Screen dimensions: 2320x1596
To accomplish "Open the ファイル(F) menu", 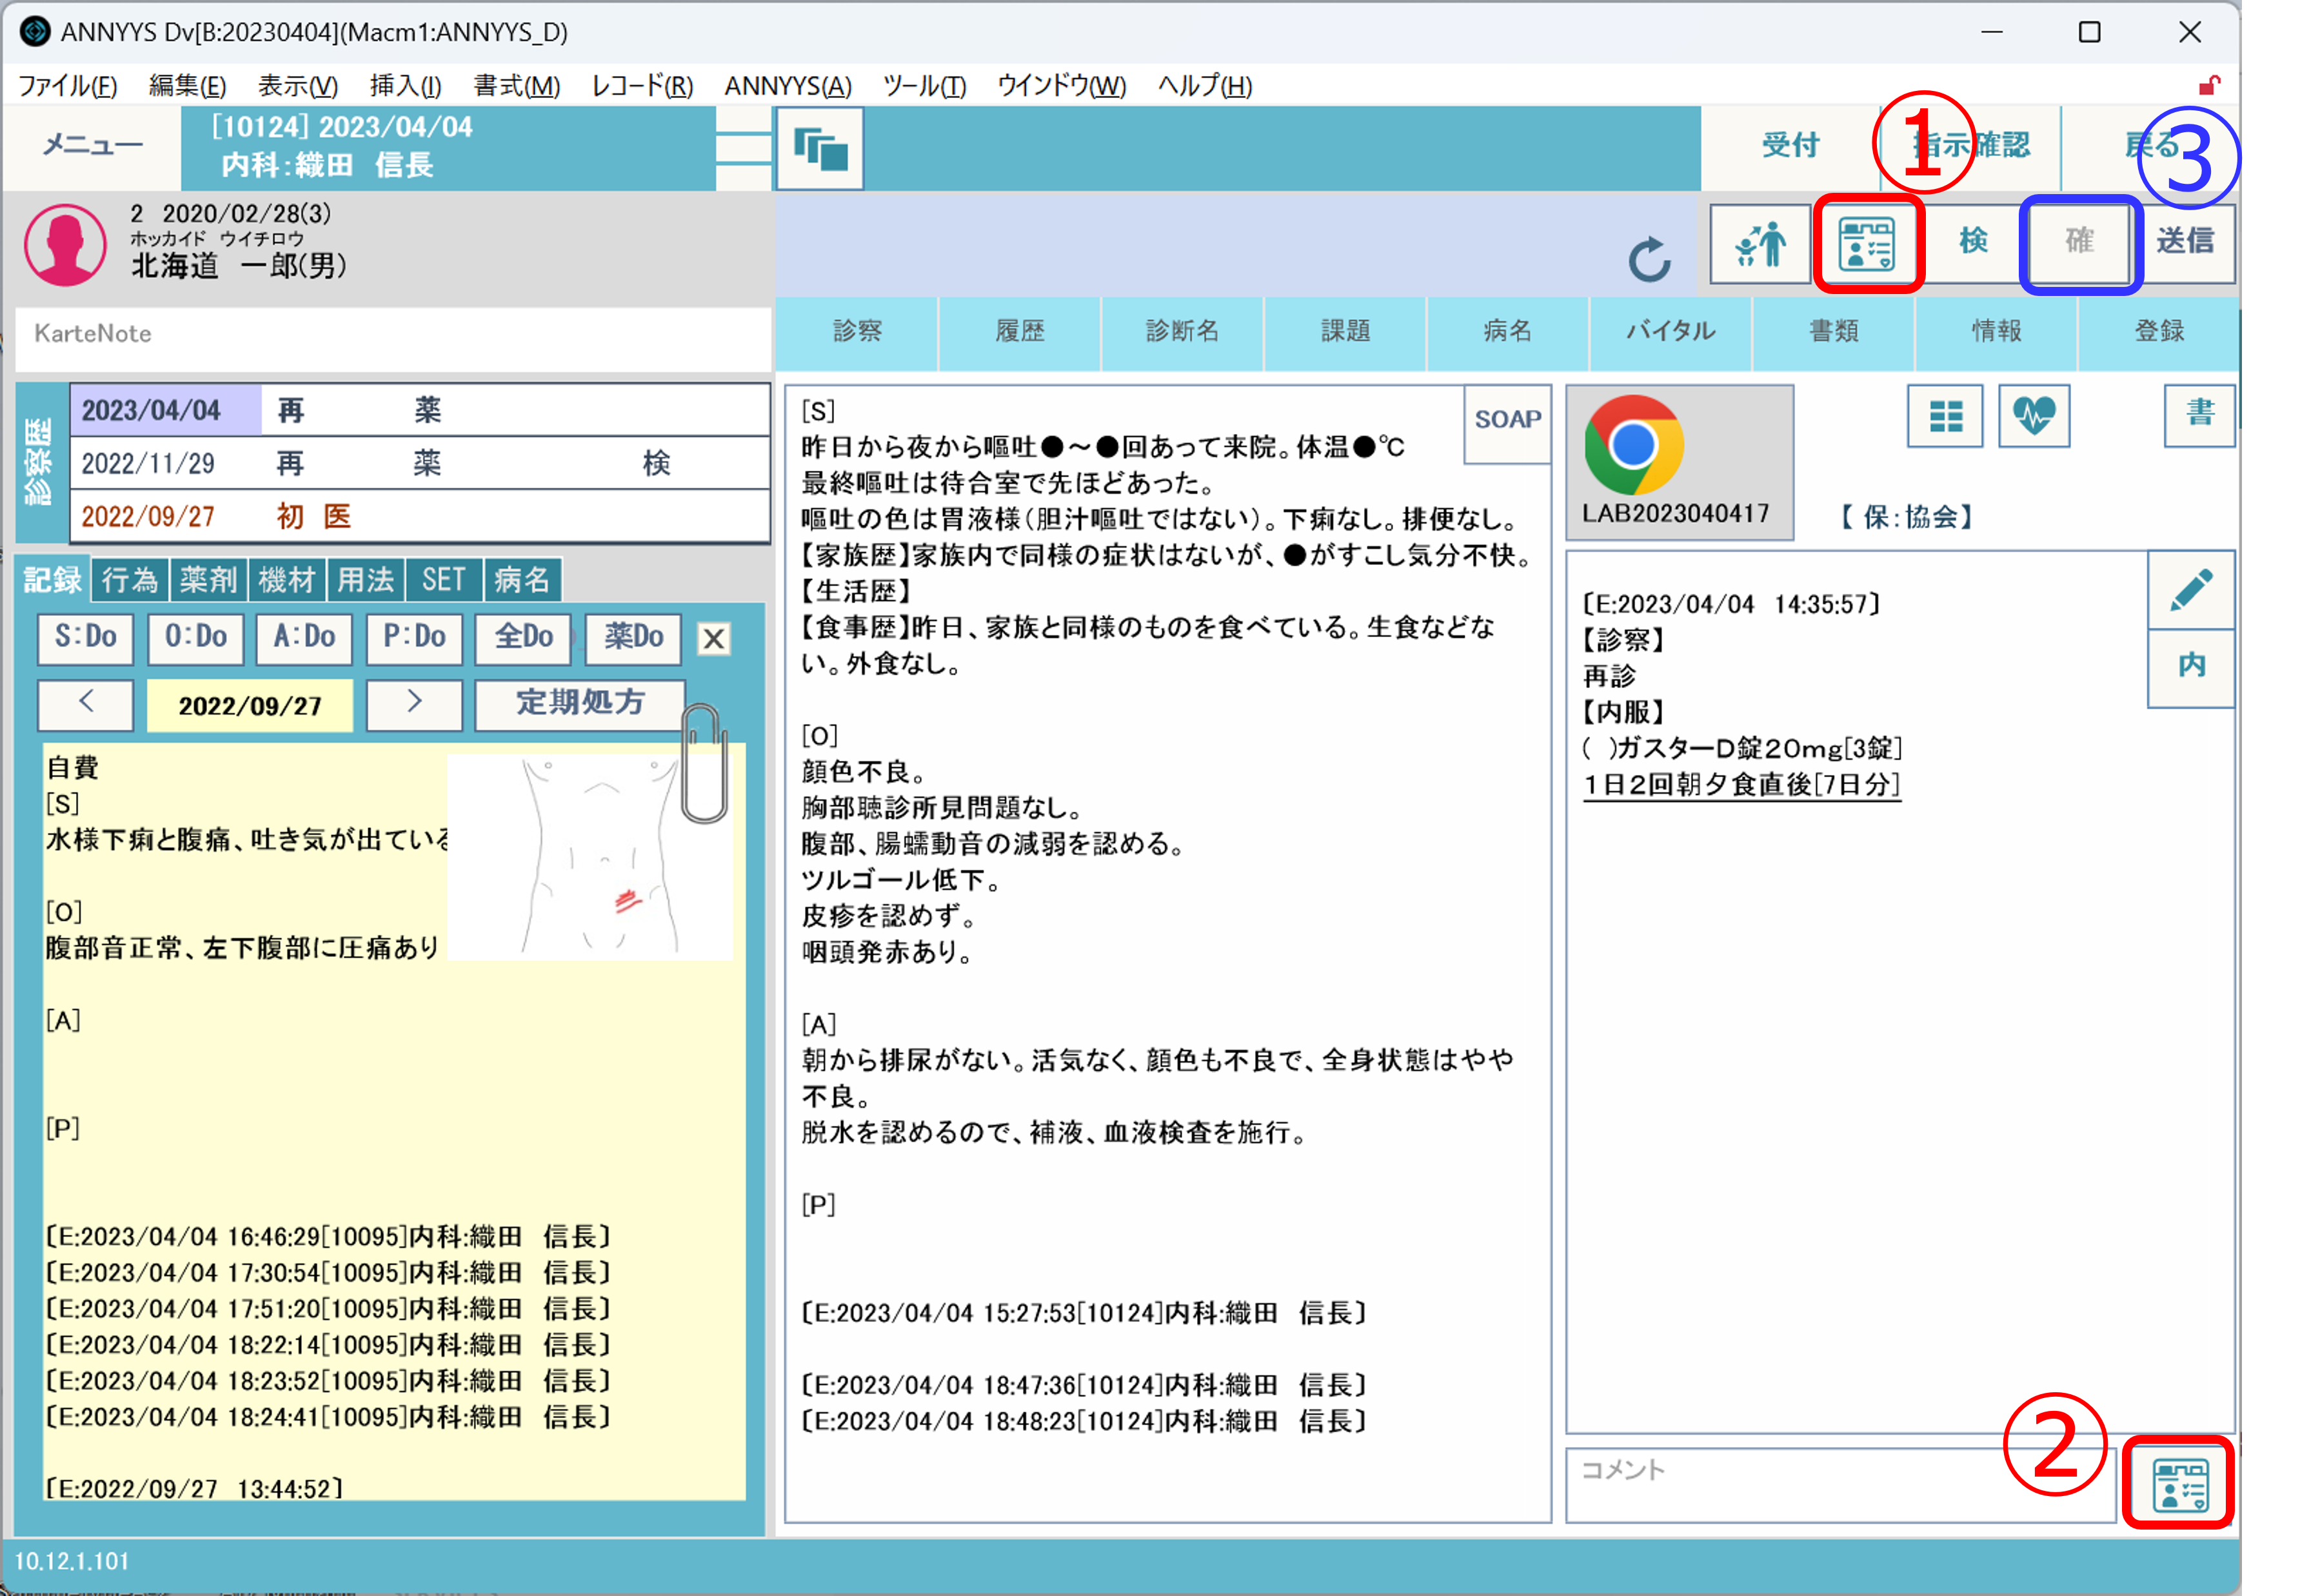I will tap(67, 86).
